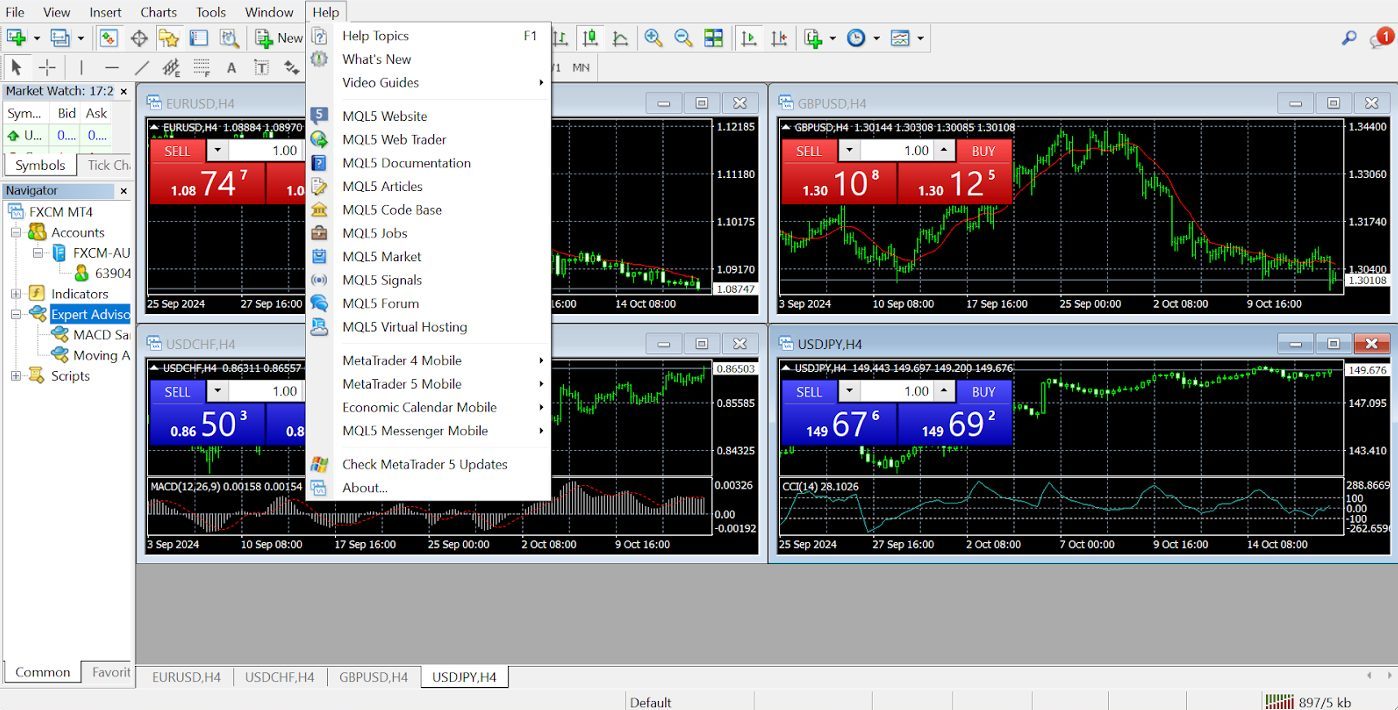The height and width of the screenshot is (710, 1398).
Task: Click the New Order toolbar button
Action: (278, 38)
